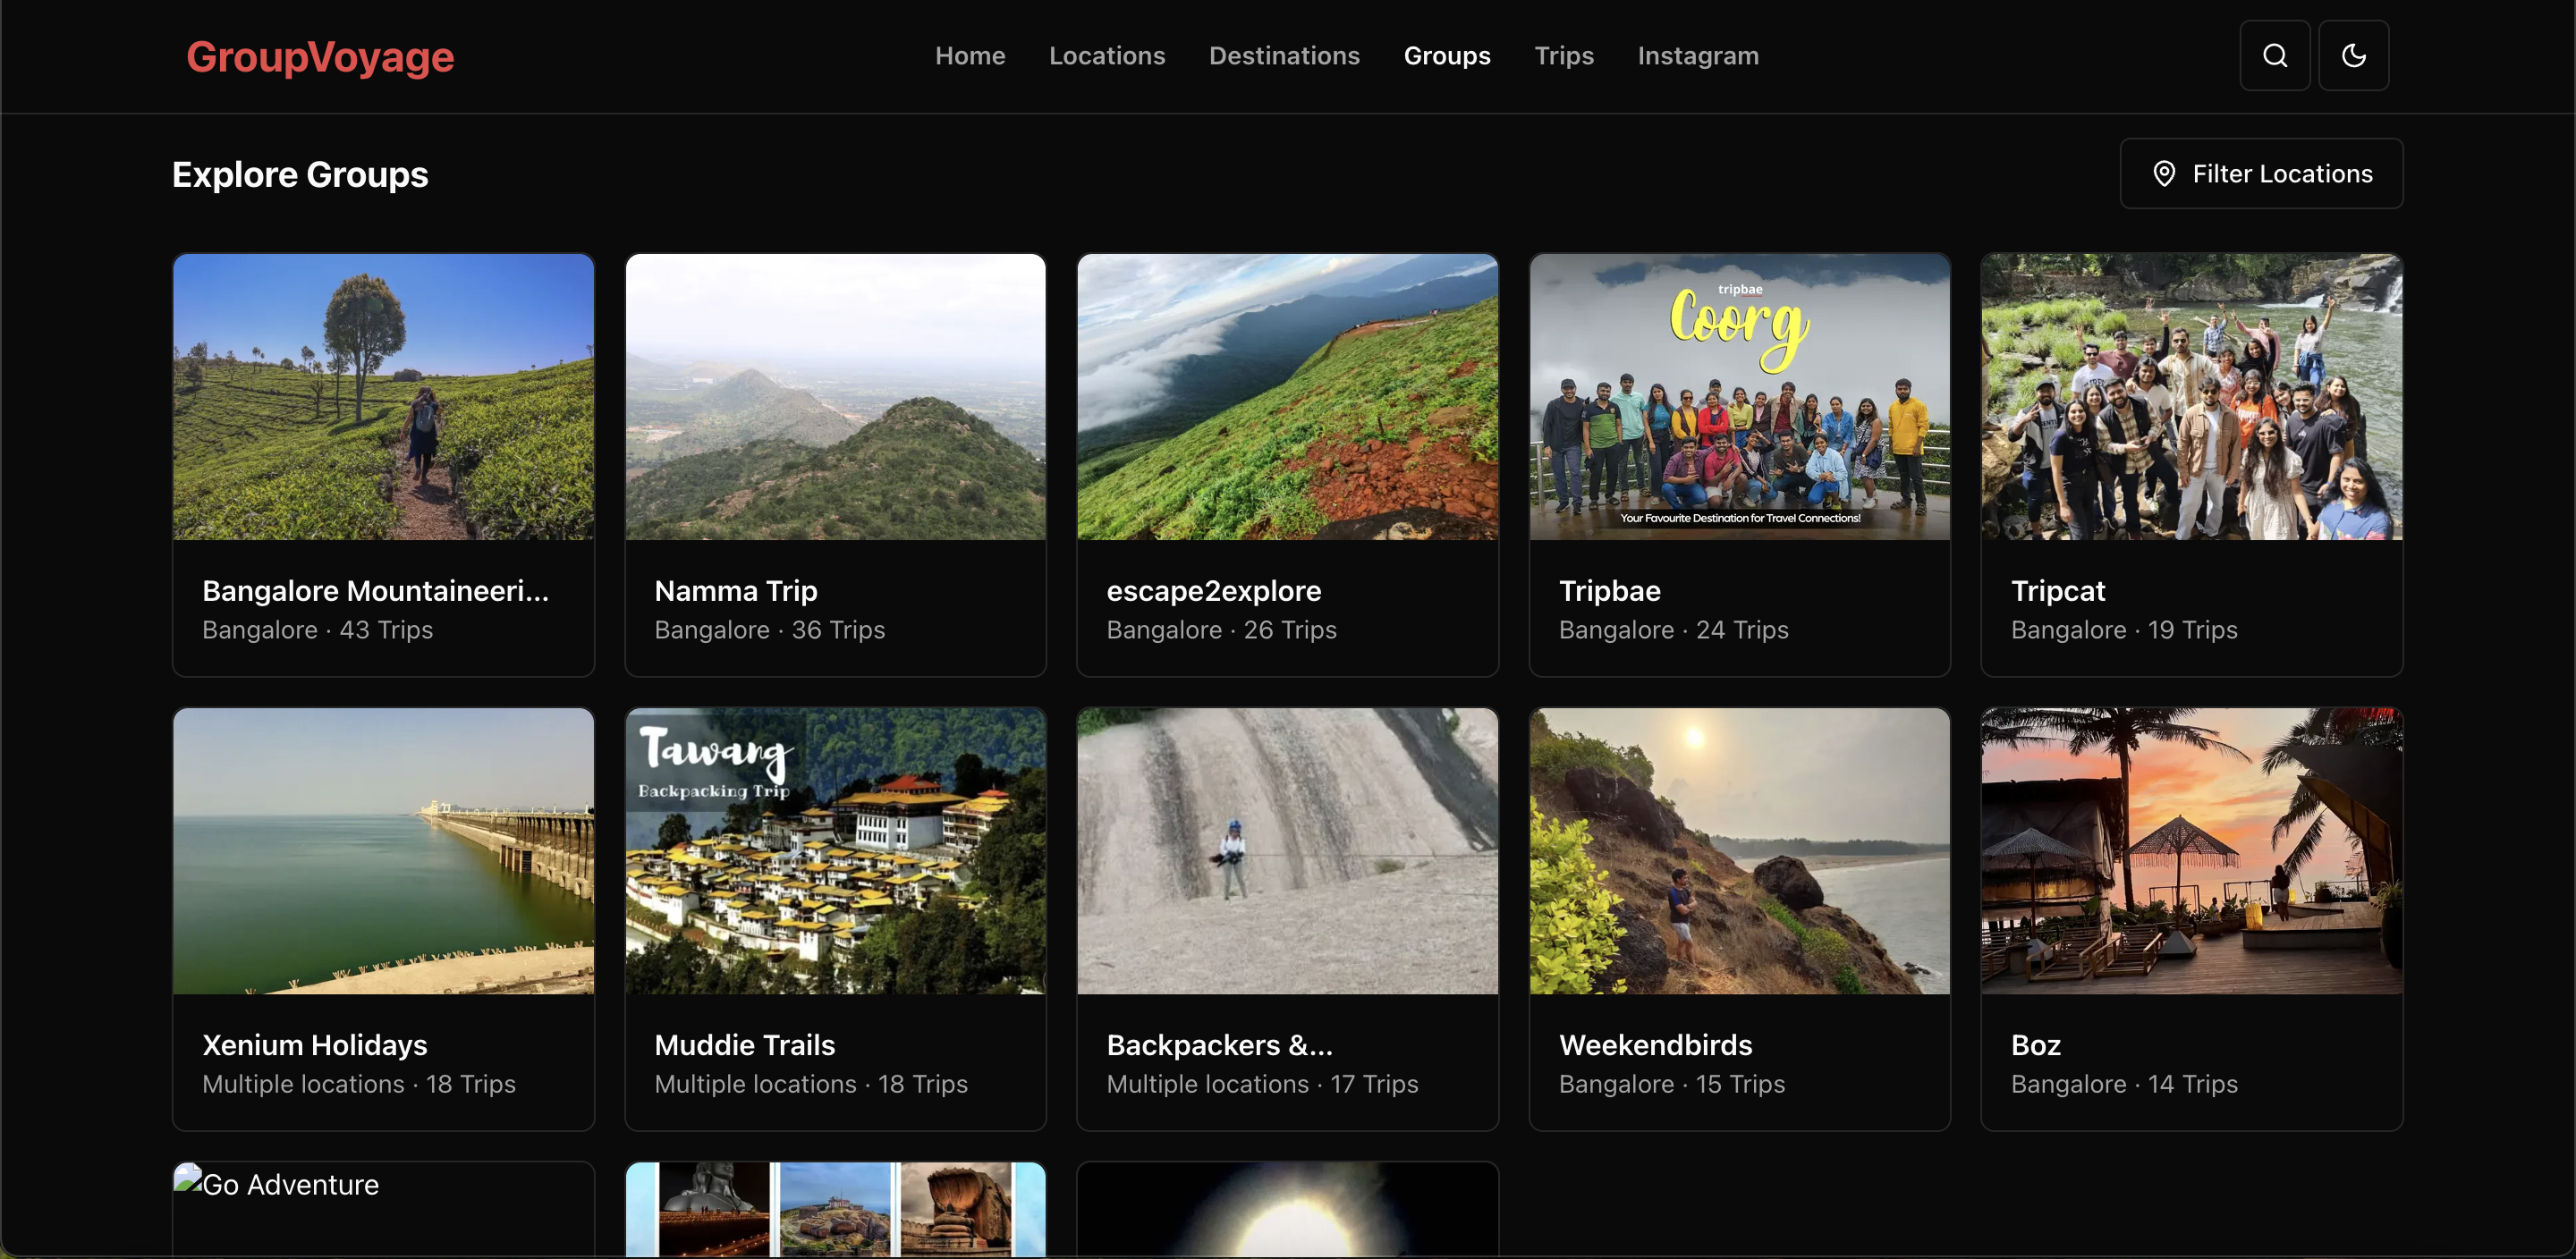
Task: Click the location pin icon in Filter Locations
Action: click(x=2164, y=174)
